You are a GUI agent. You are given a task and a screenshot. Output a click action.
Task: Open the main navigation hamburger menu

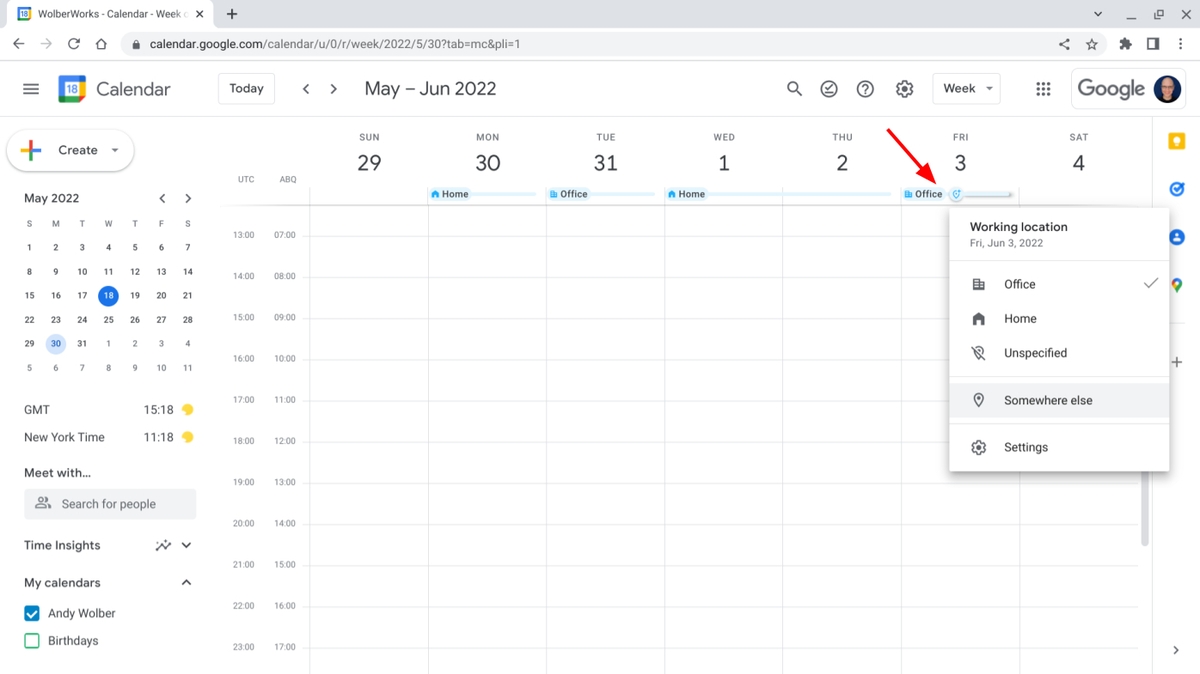click(30, 88)
